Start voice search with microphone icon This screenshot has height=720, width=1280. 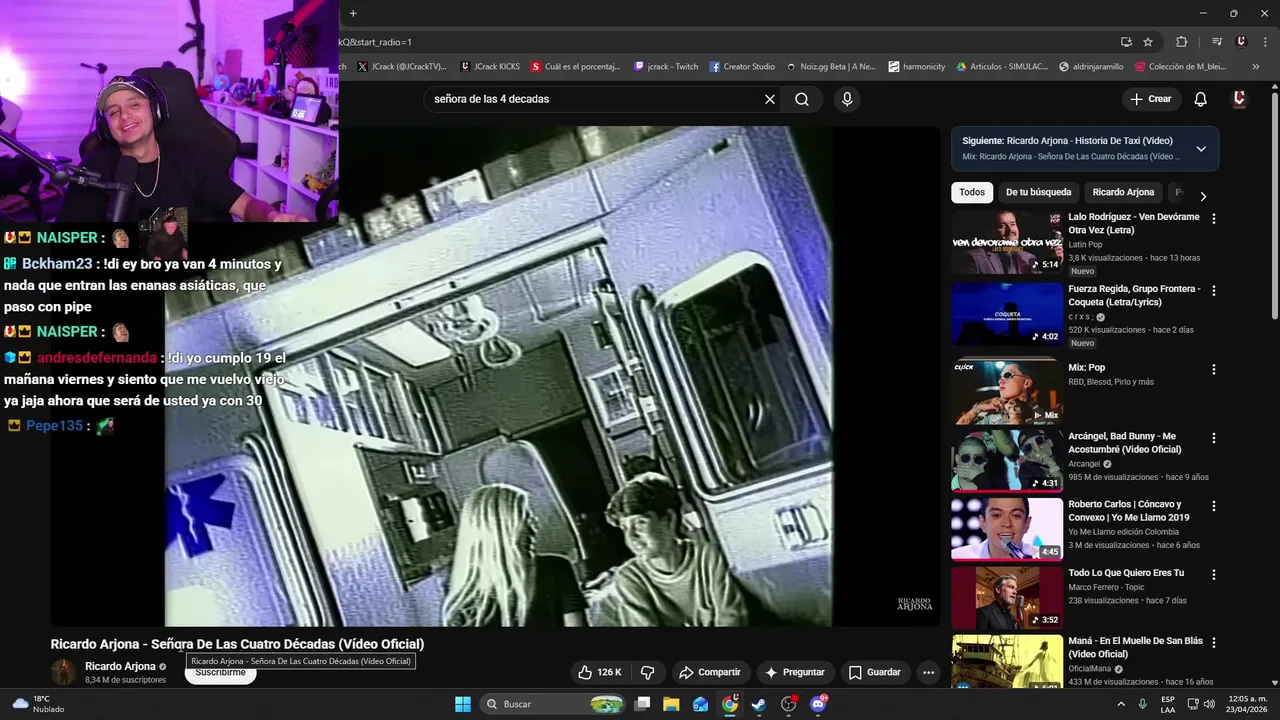(x=847, y=99)
